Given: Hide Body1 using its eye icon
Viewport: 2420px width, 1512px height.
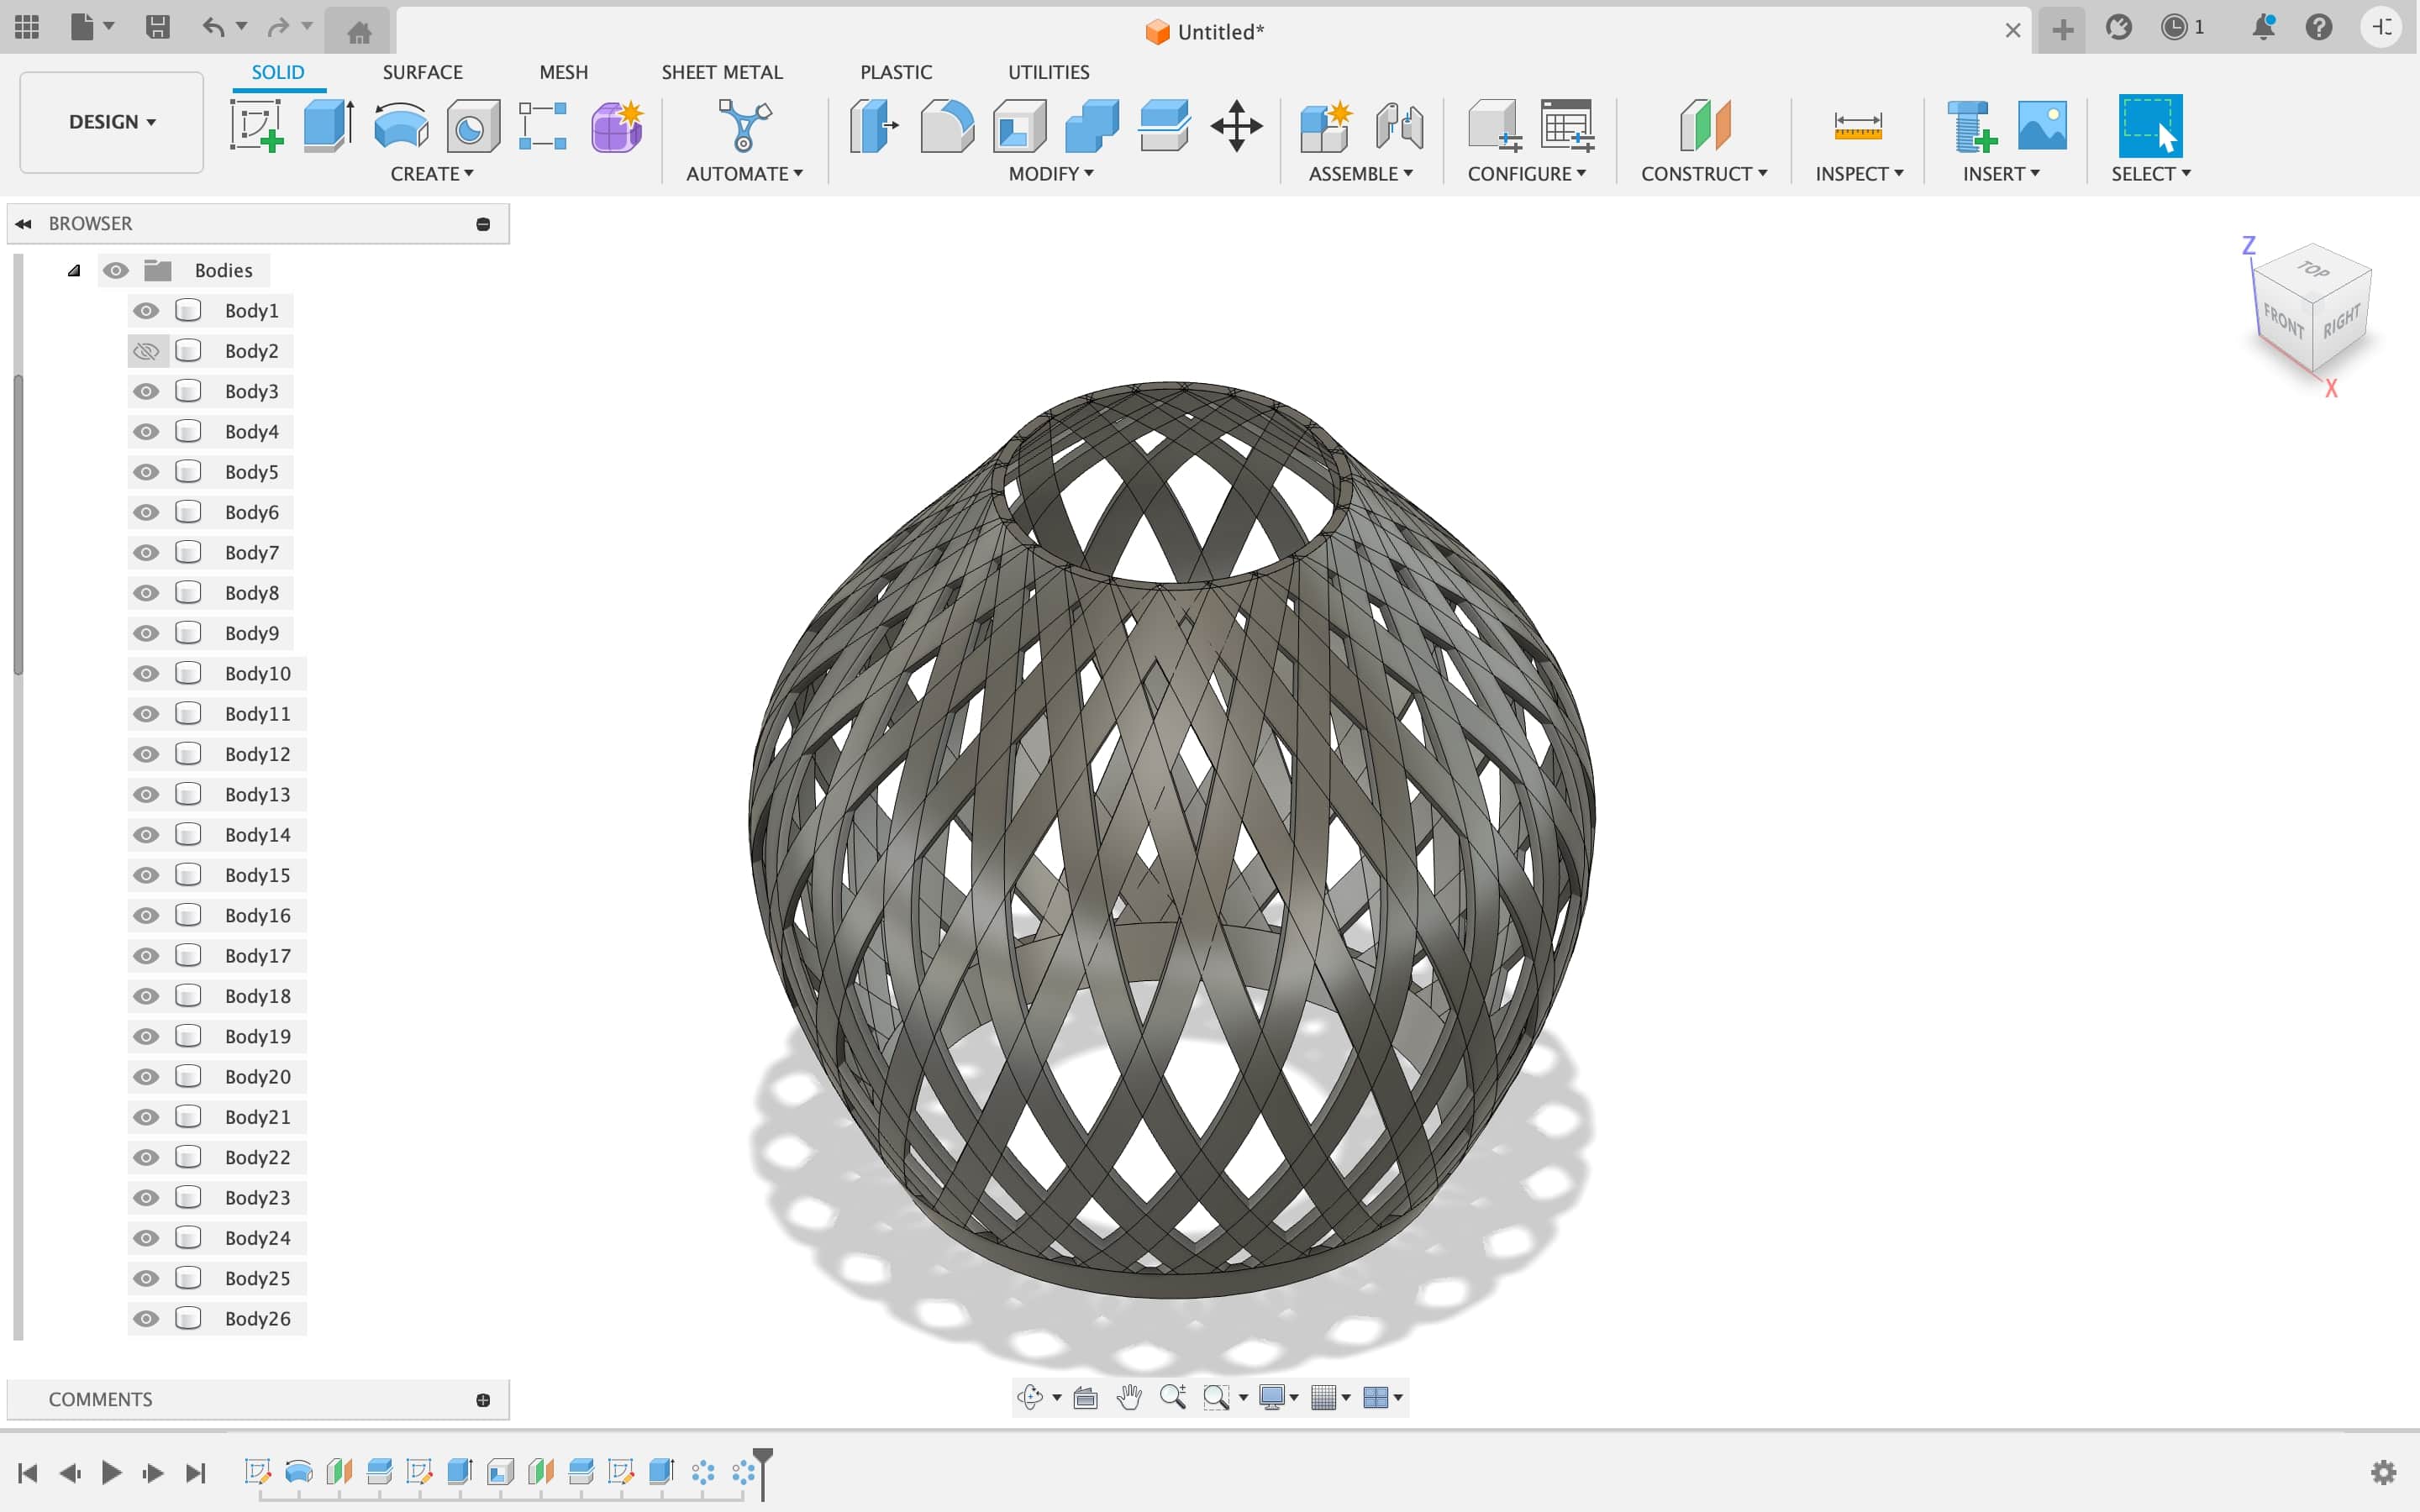Looking at the screenshot, I should tap(146, 311).
